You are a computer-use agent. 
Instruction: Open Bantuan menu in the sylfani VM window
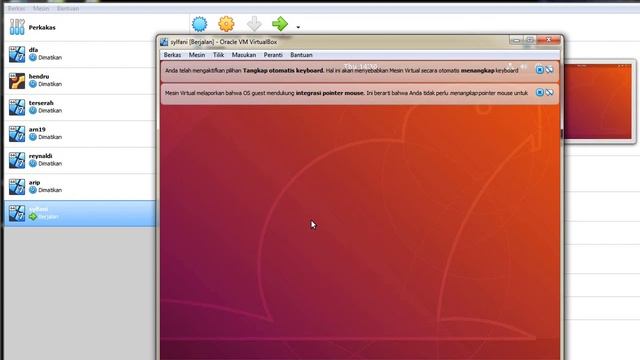(301, 55)
